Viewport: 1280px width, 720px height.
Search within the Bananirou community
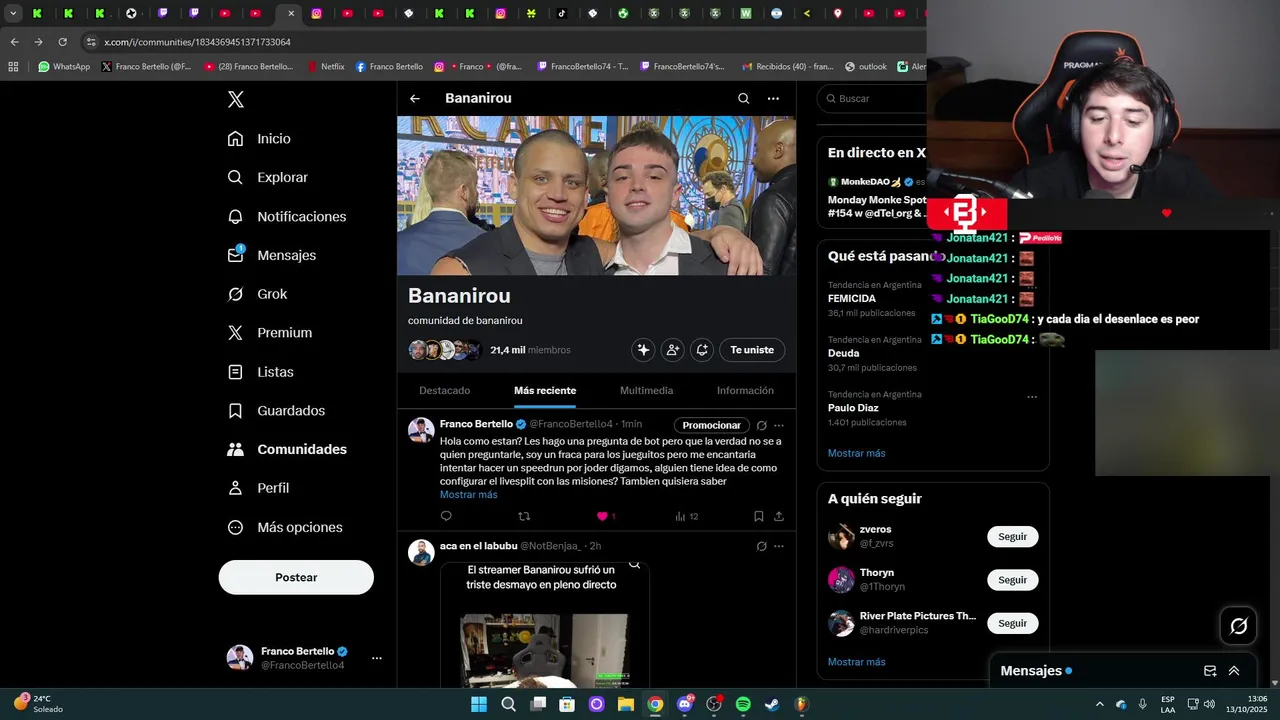pos(743,98)
